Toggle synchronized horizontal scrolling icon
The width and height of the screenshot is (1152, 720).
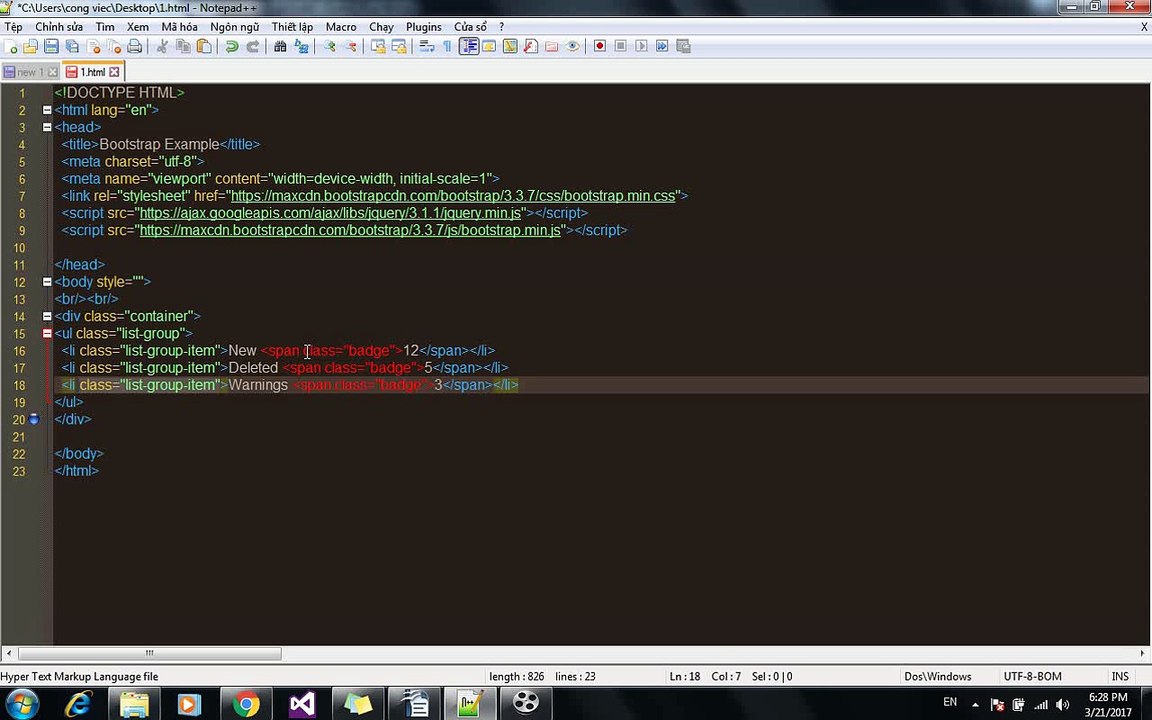[399, 46]
